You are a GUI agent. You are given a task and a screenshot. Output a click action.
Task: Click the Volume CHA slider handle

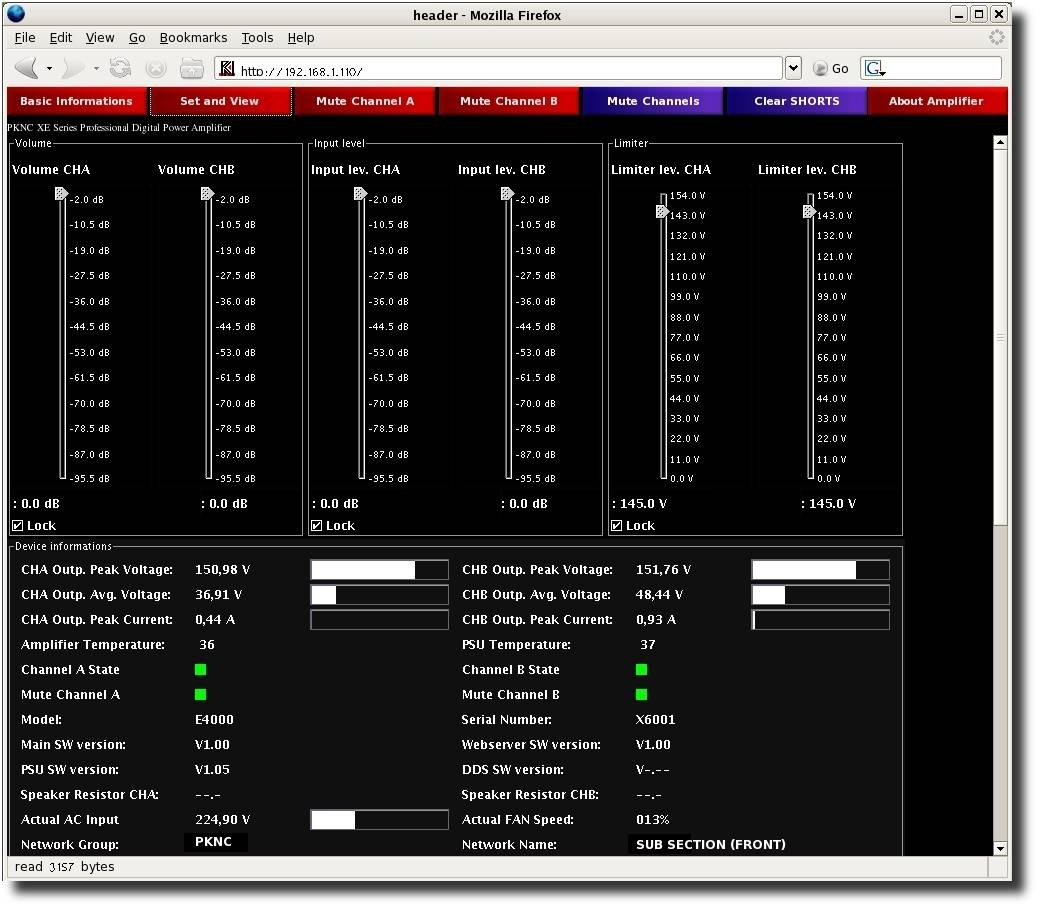[61, 194]
